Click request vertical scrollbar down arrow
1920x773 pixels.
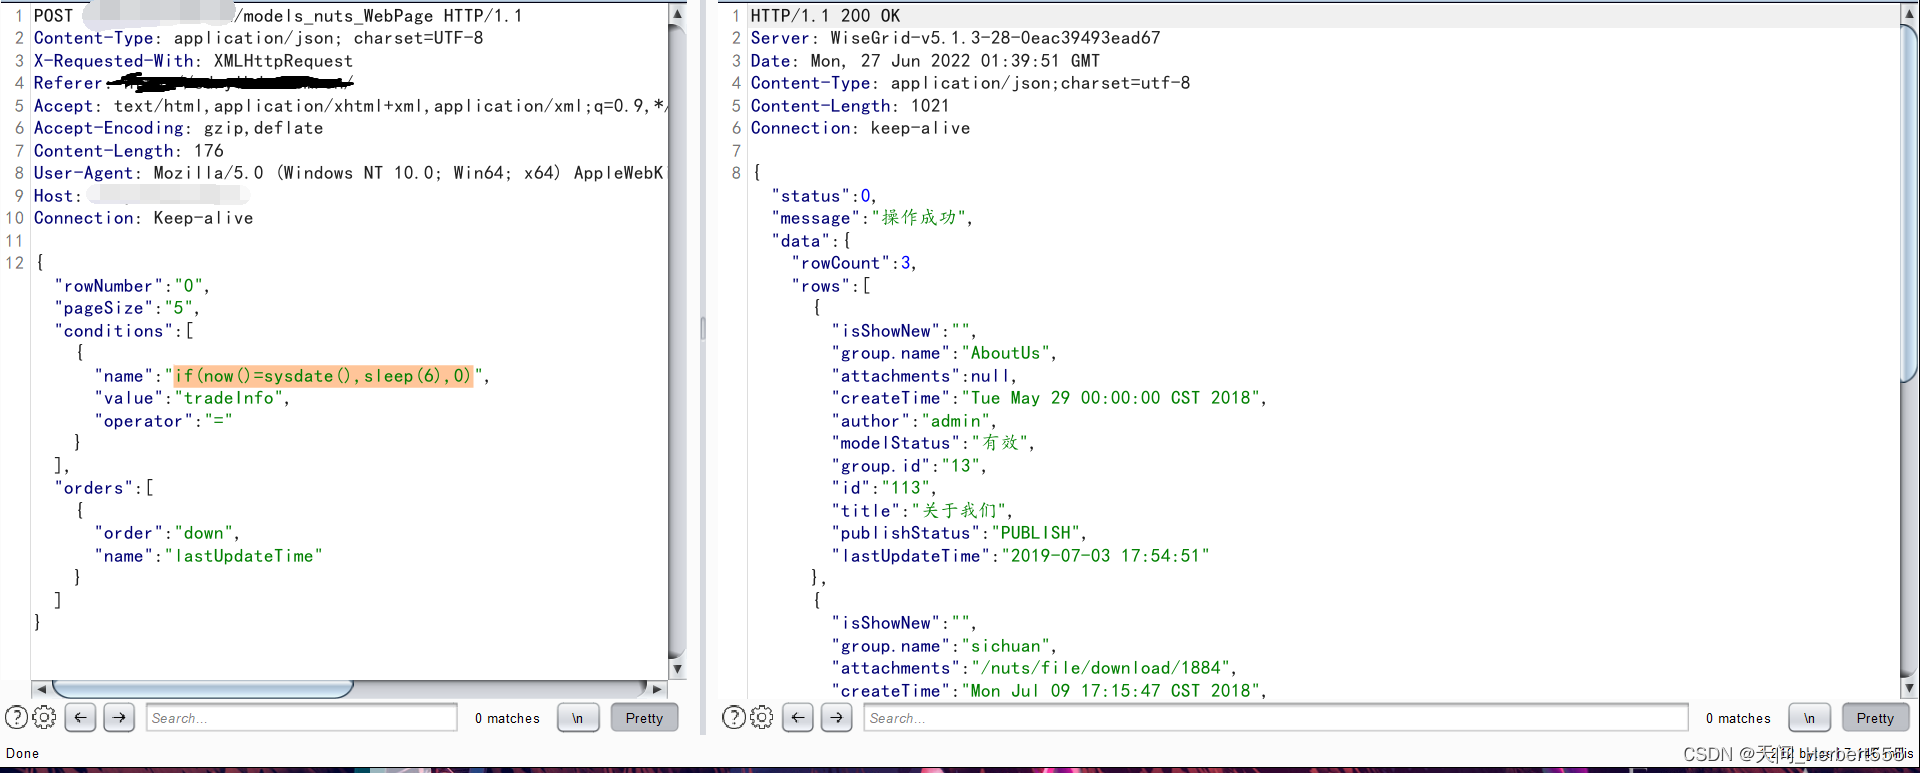tap(677, 669)
